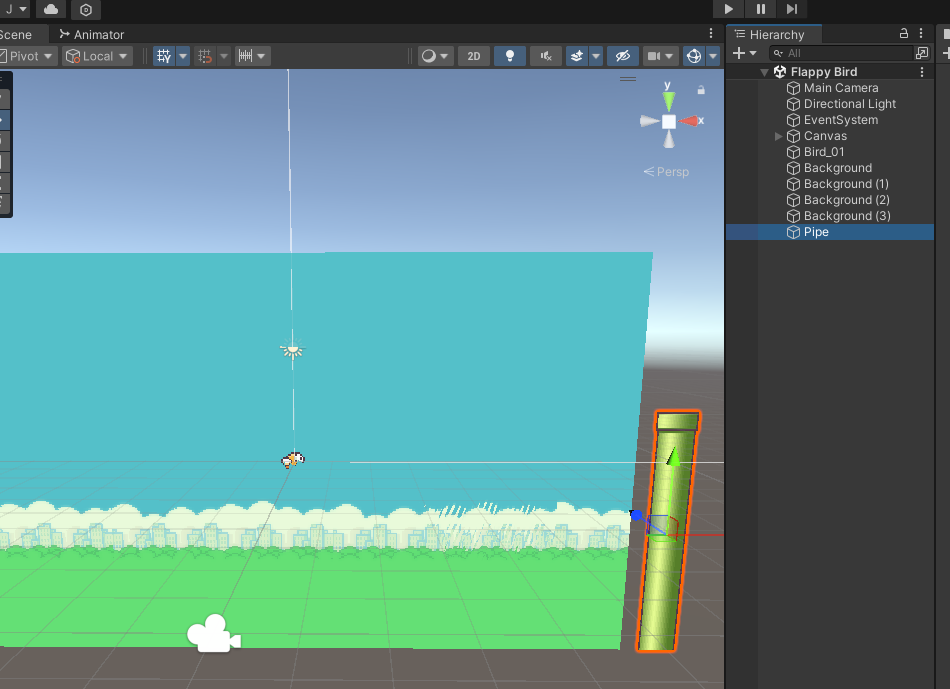
Task: Open the Hierarchy panel three-dot menu
Action: (x=921, y=33)
